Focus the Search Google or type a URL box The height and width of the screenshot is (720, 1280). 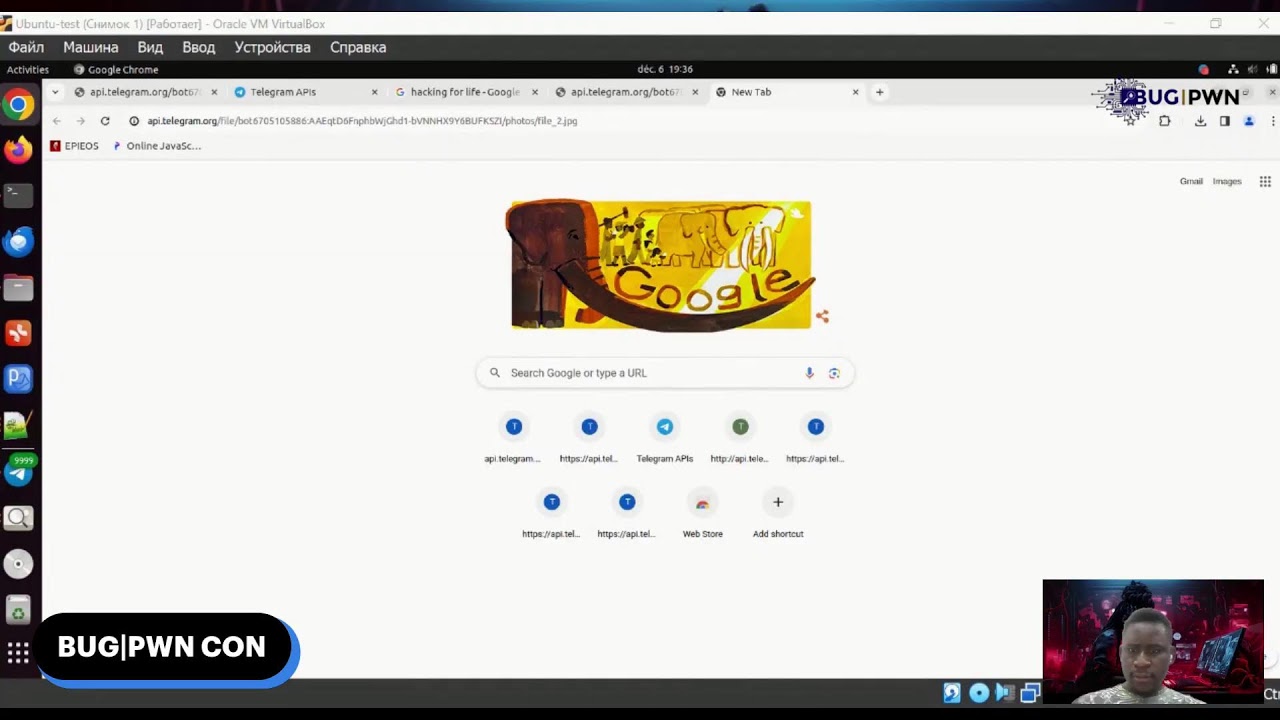[665, 373]
